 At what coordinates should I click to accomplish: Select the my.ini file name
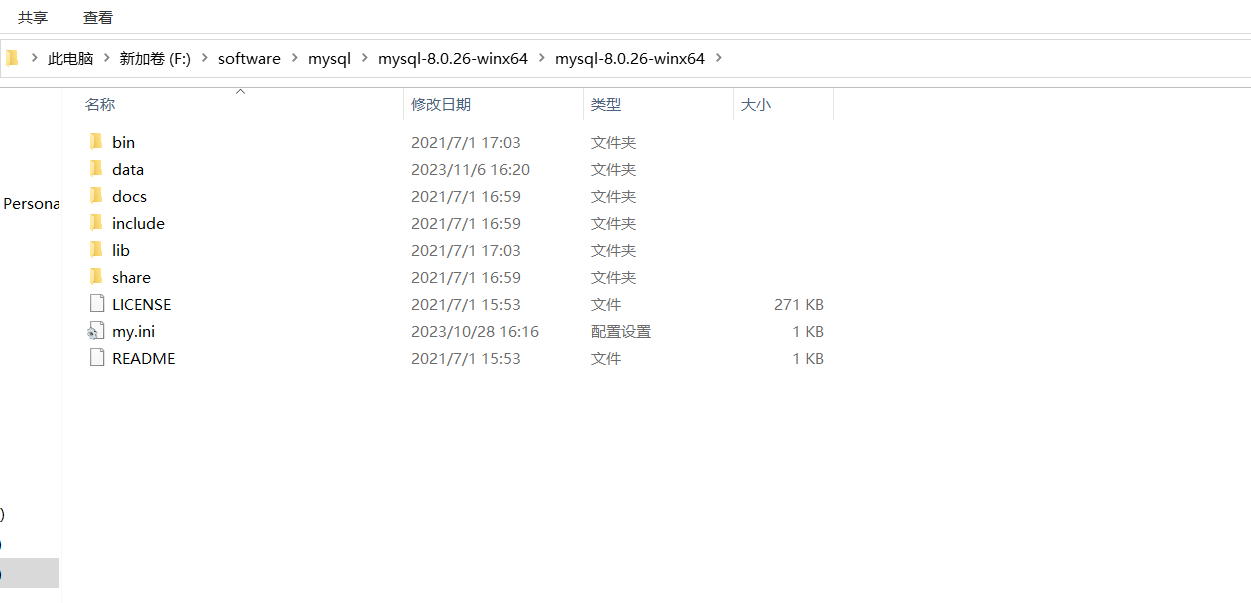point(133,331)
